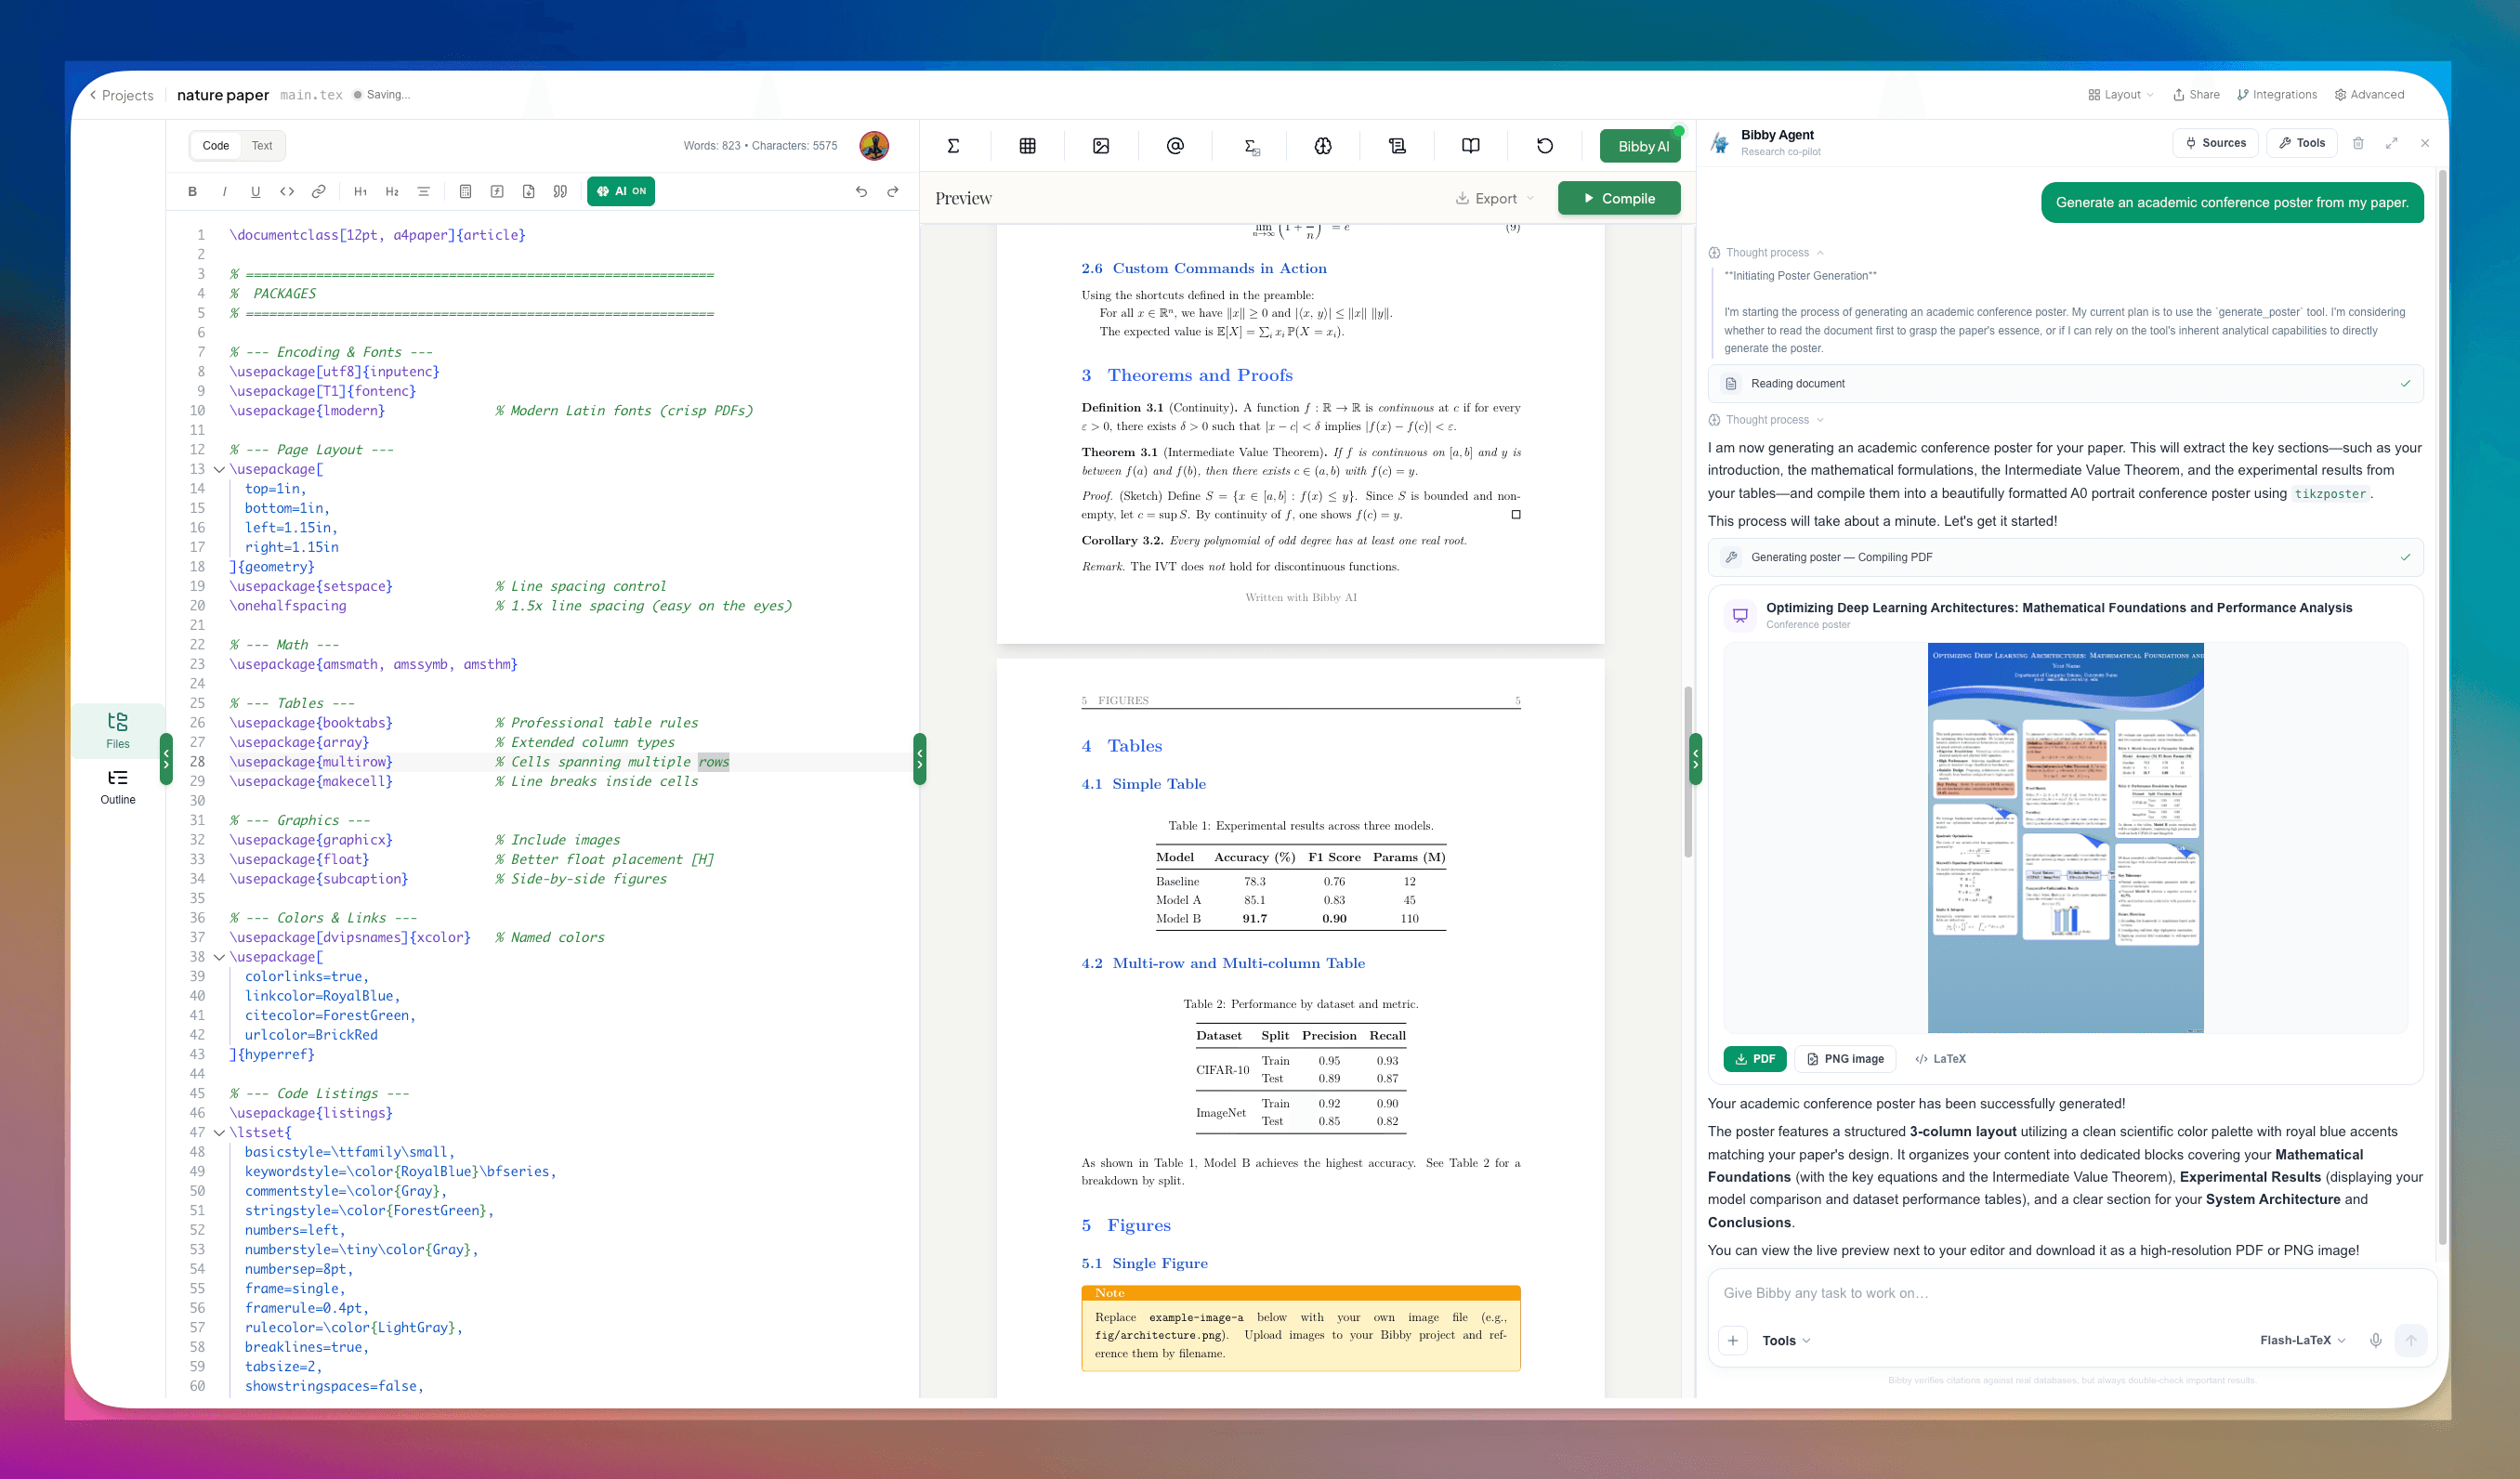
Task: Open the Share menu
Action: [2196, 95]
